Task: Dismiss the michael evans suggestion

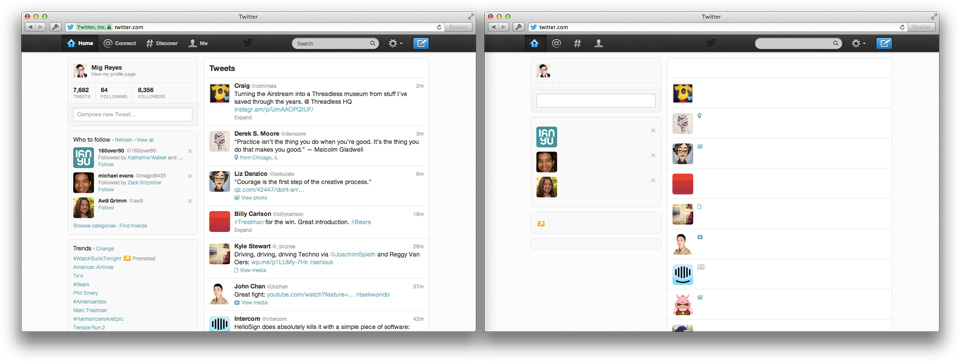Action: tap(190, 176)
